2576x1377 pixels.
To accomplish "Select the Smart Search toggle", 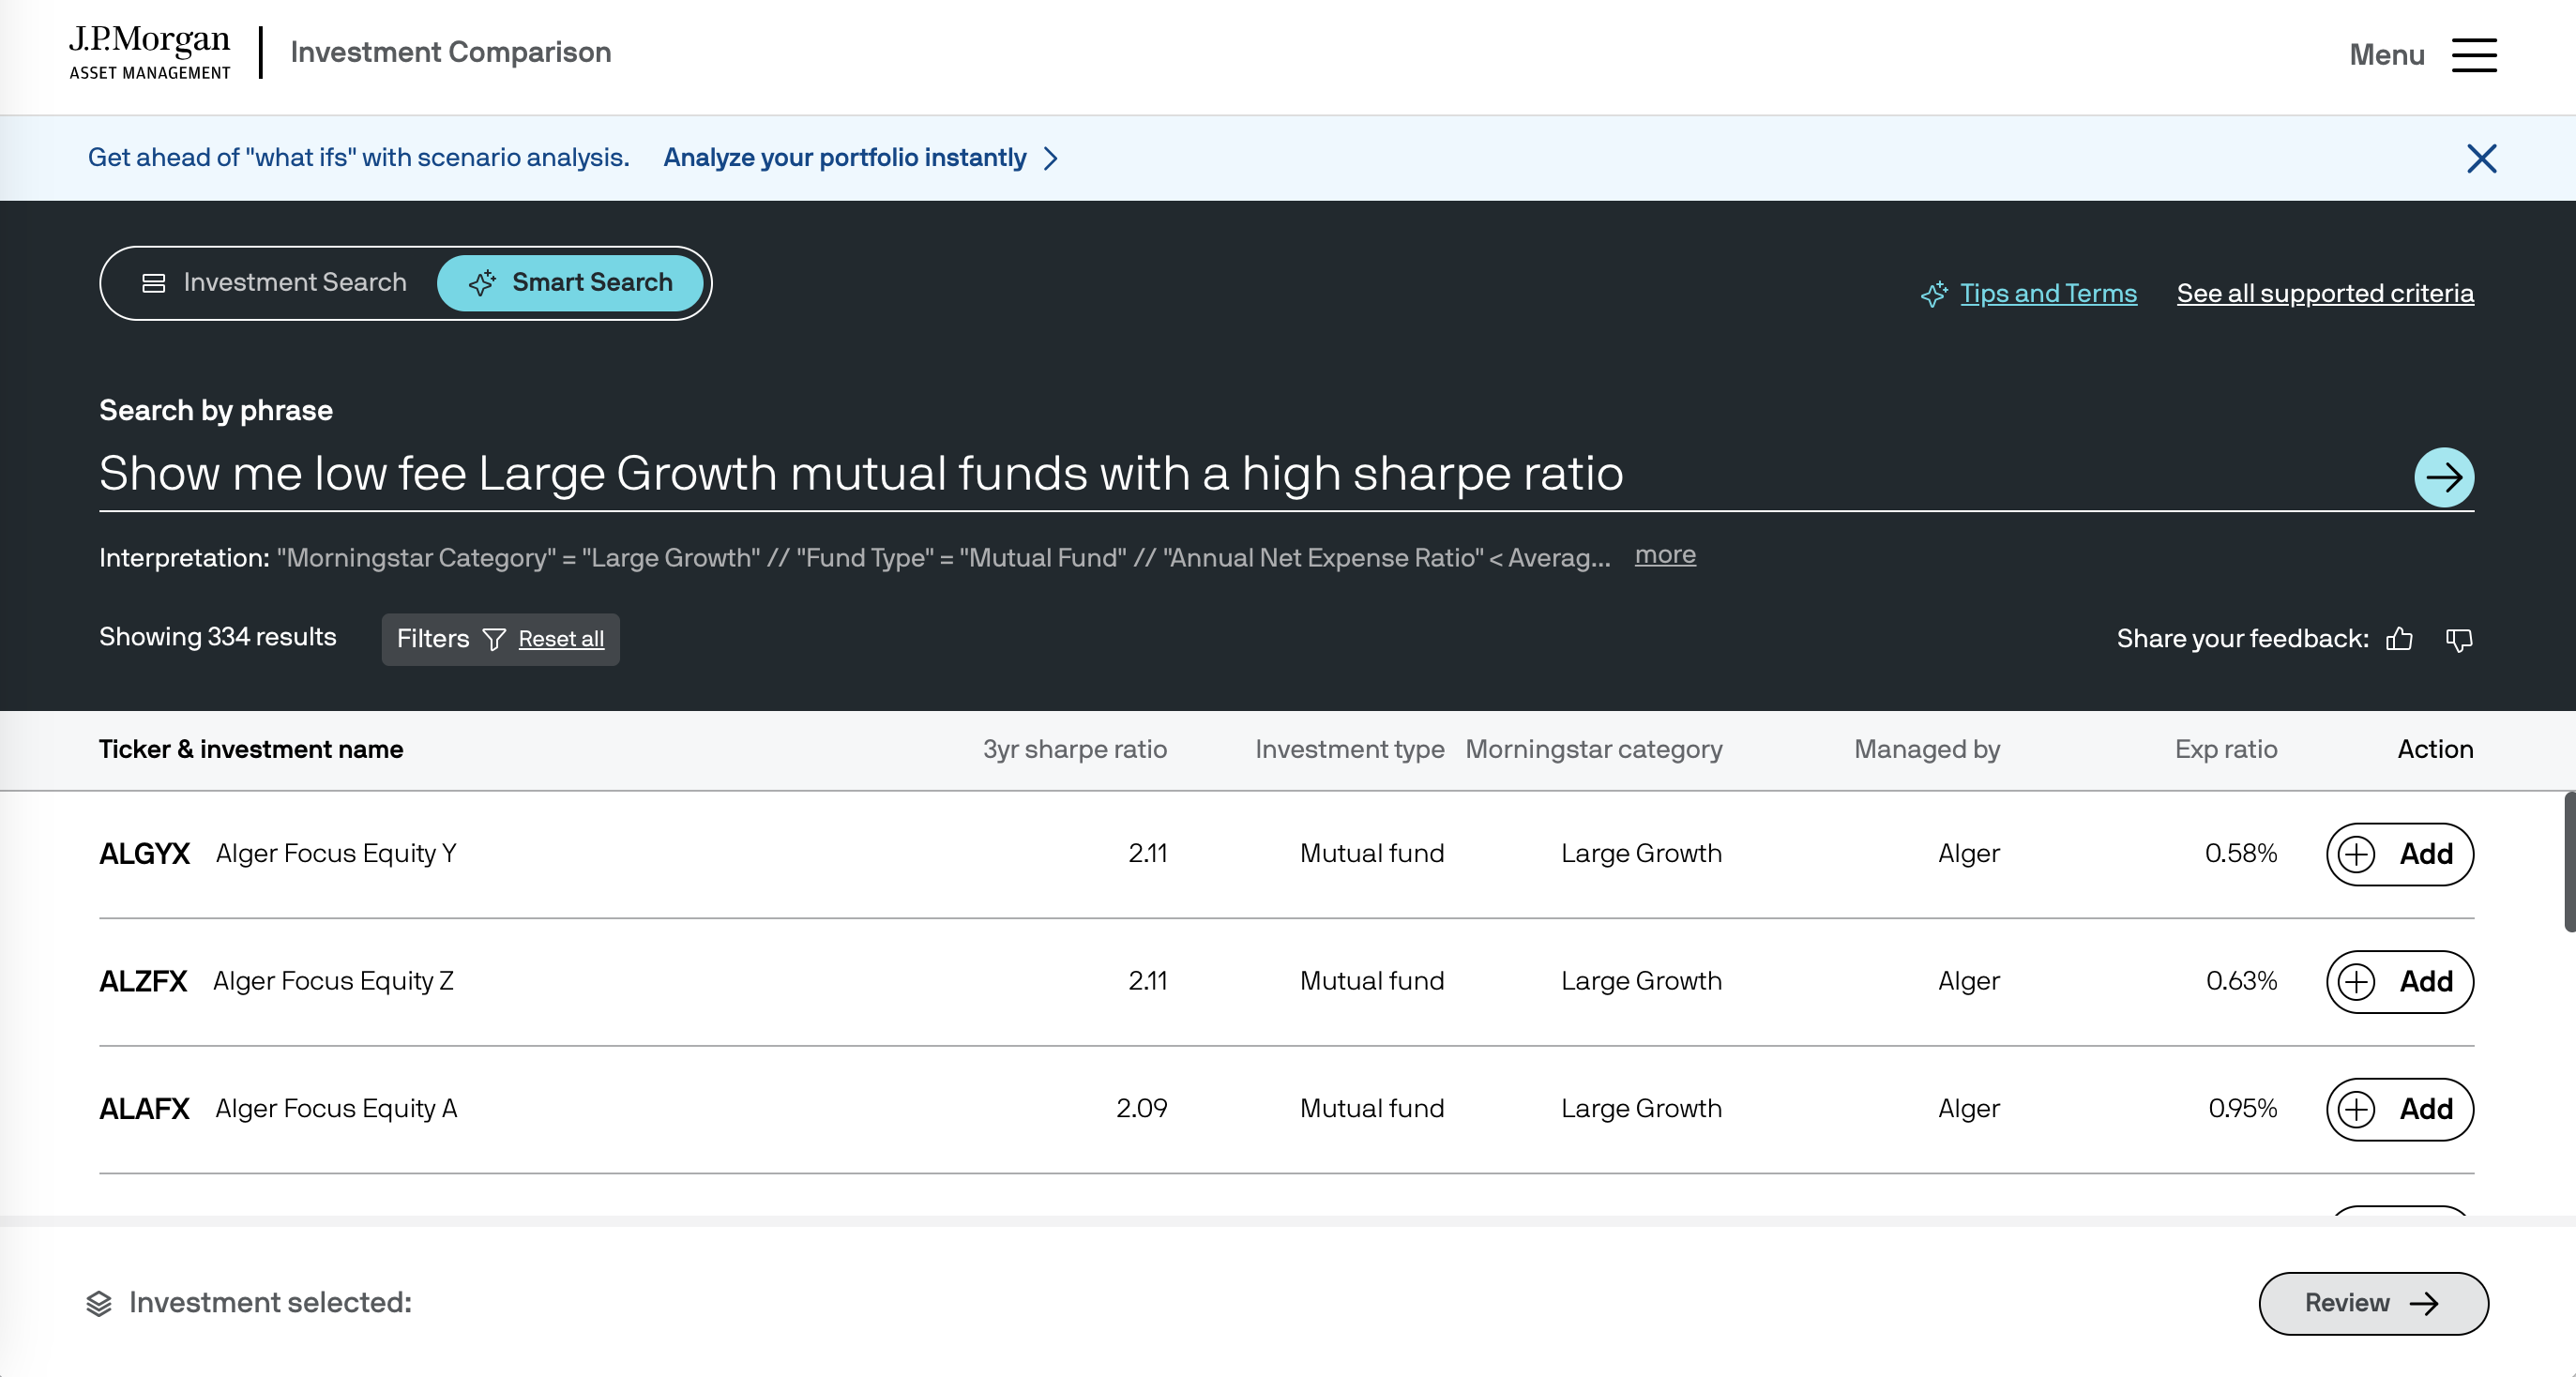I will pos(571,283).
